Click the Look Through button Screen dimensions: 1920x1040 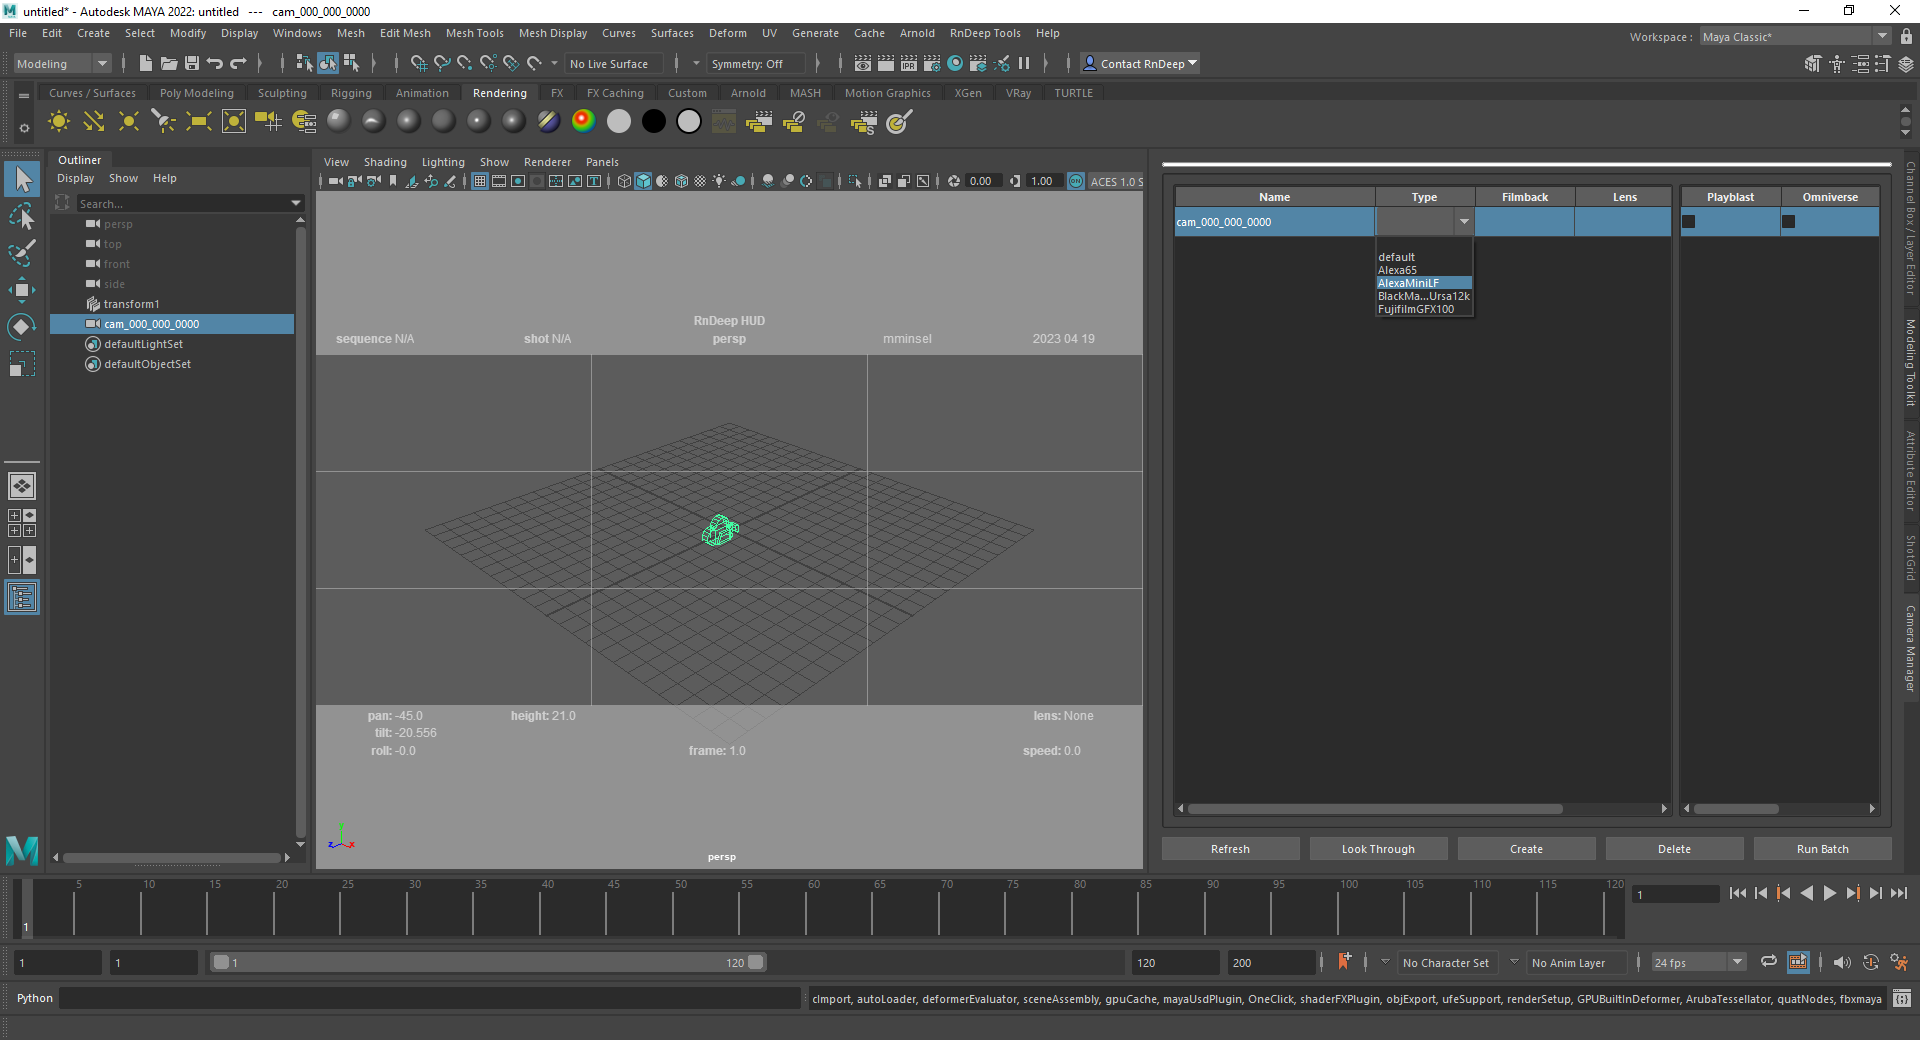pos(1378,849)
